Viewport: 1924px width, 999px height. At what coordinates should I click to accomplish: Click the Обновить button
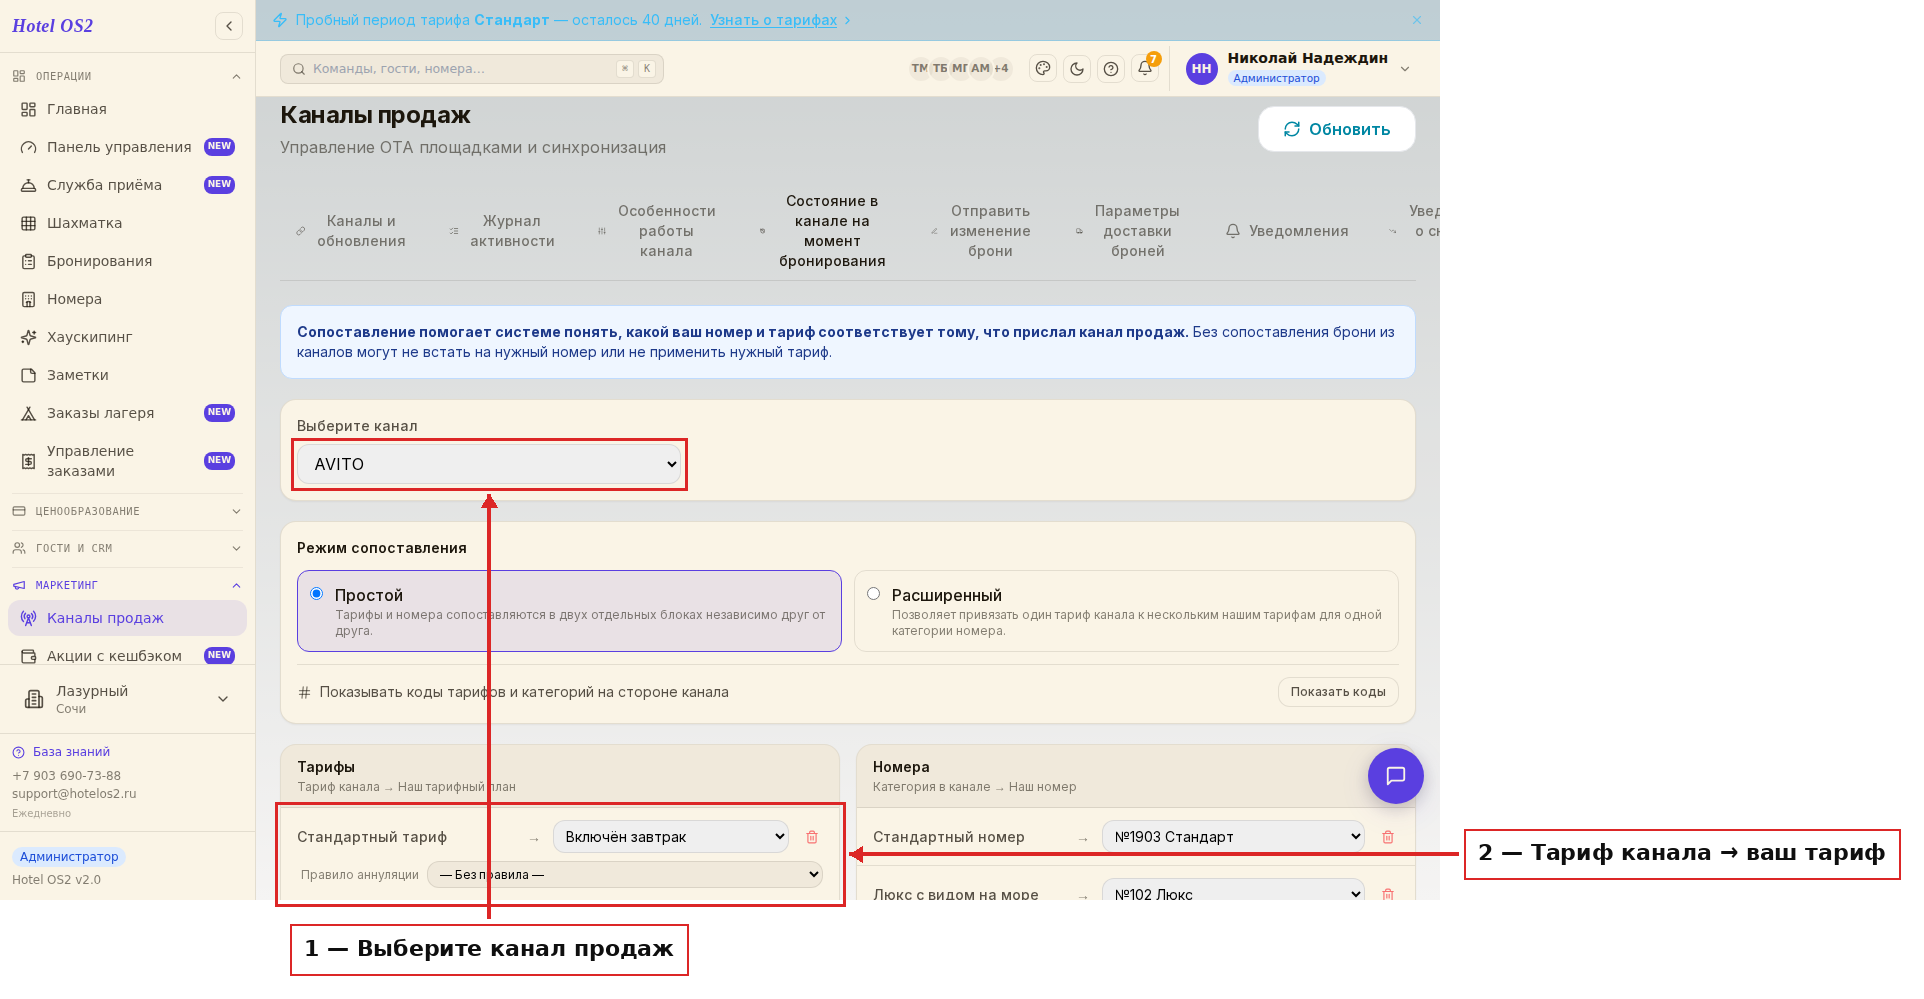coord(1337,129)
